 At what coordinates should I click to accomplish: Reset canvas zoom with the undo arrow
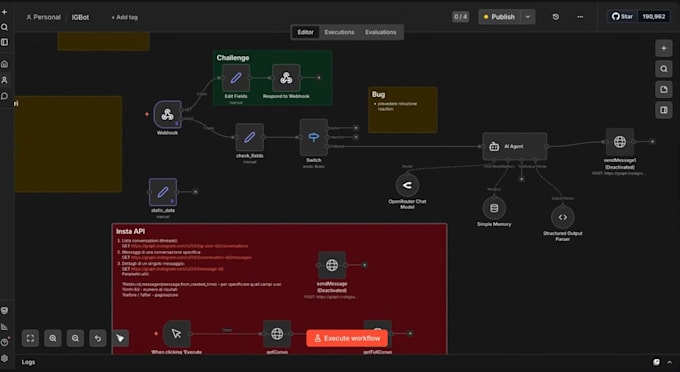pos(98,338)
